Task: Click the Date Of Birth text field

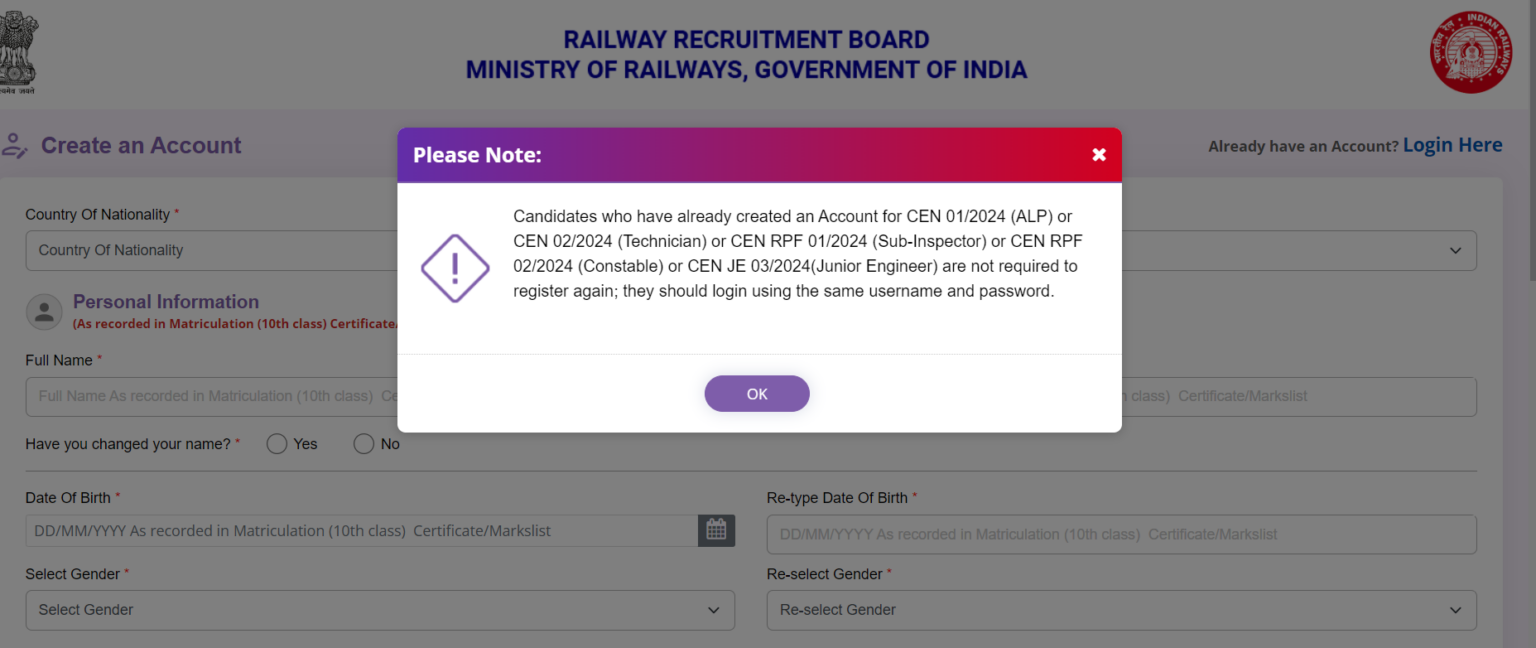Action: click(x=360, y=530)
